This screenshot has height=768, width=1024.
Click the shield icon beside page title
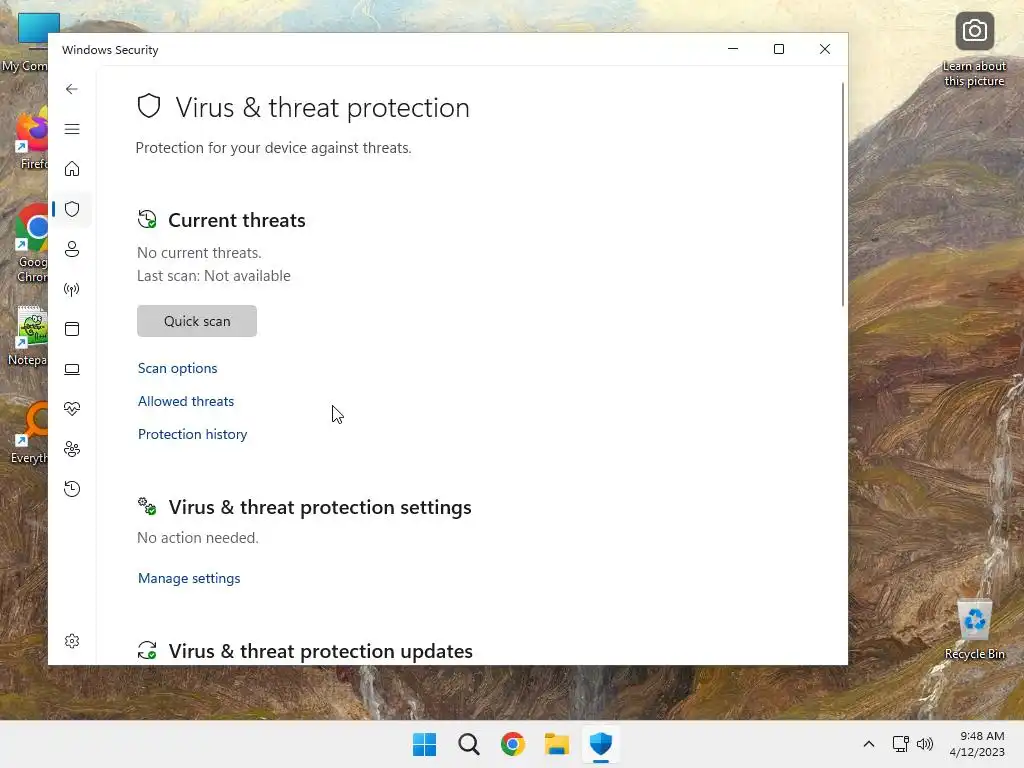(149, 106)
